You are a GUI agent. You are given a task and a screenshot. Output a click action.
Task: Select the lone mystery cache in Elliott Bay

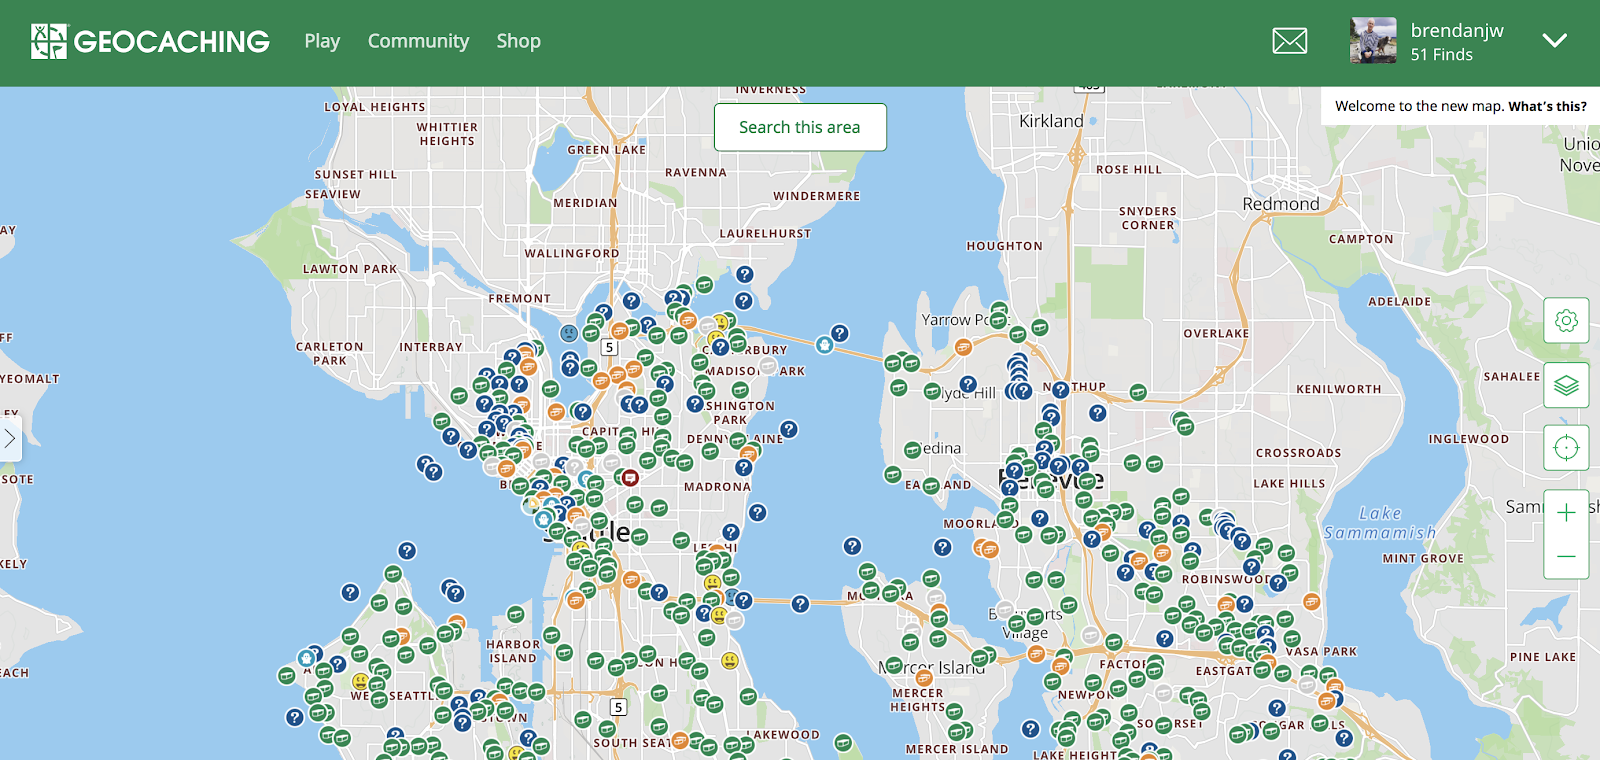tap(407, 550)
